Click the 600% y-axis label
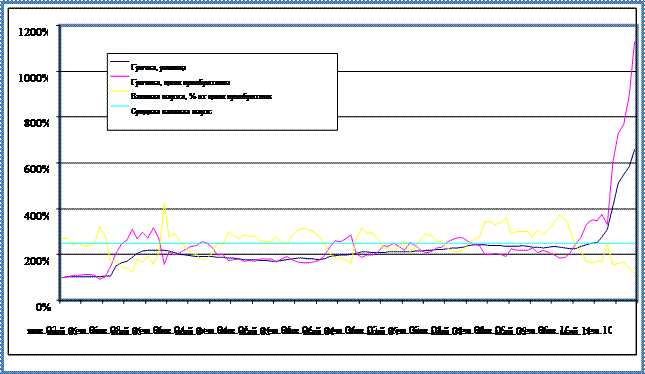Viewport: 645px width, 374px height. pos(36,169)
